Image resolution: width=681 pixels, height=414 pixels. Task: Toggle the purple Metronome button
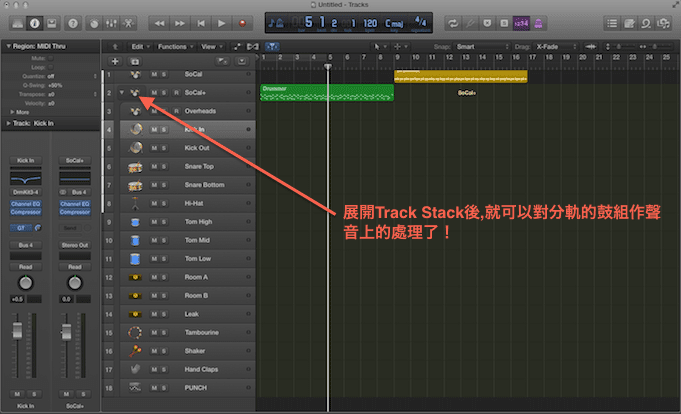tap(538, 23)
